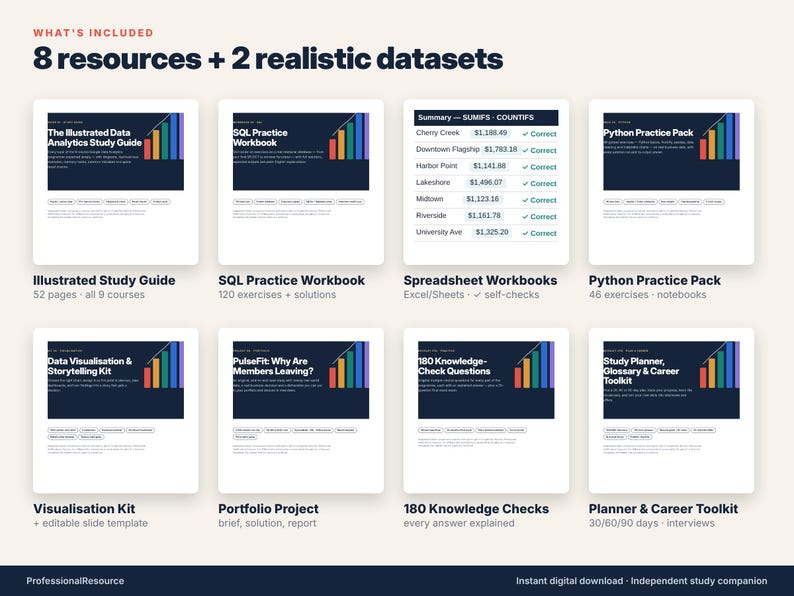The height and width of the screenshot is (596, 794).
Task: Open the SQL Practice Workbook thumbnail card
Action: [301, 182]
